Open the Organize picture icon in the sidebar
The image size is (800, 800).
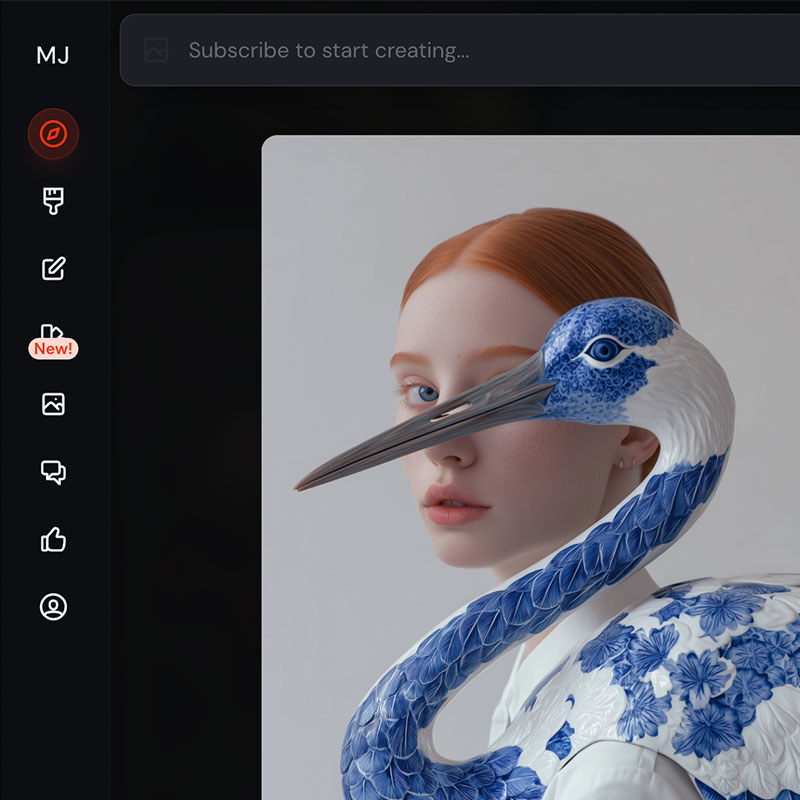[x=53, y=404]
